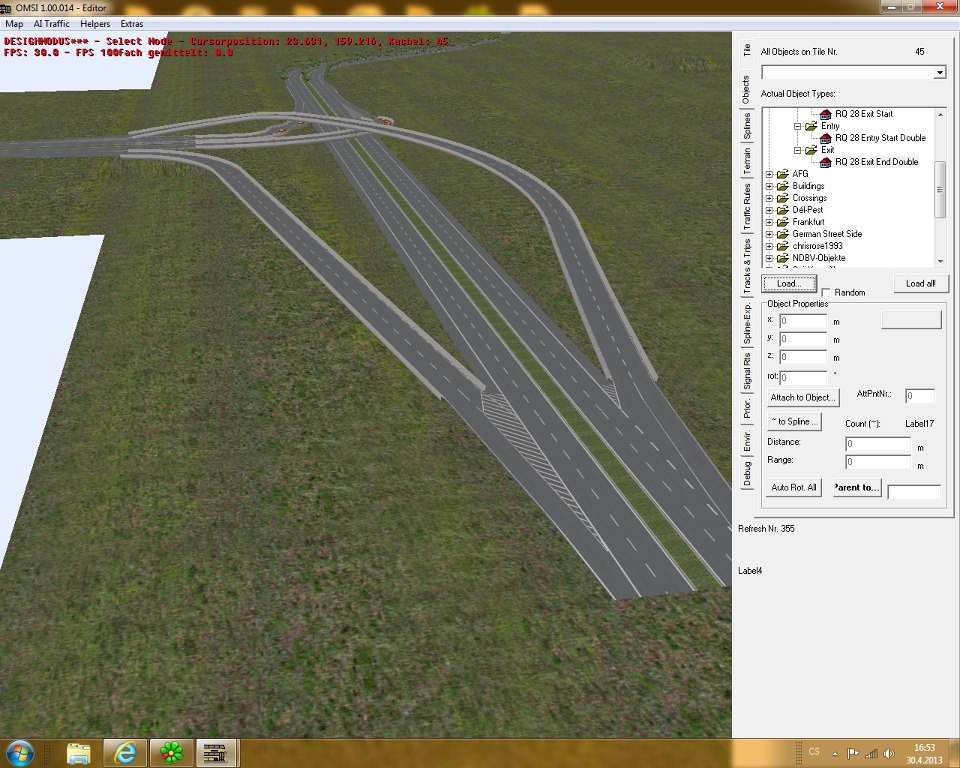
Task: Click the object tree scrollbar thumb
Action: tap(939, 190)
